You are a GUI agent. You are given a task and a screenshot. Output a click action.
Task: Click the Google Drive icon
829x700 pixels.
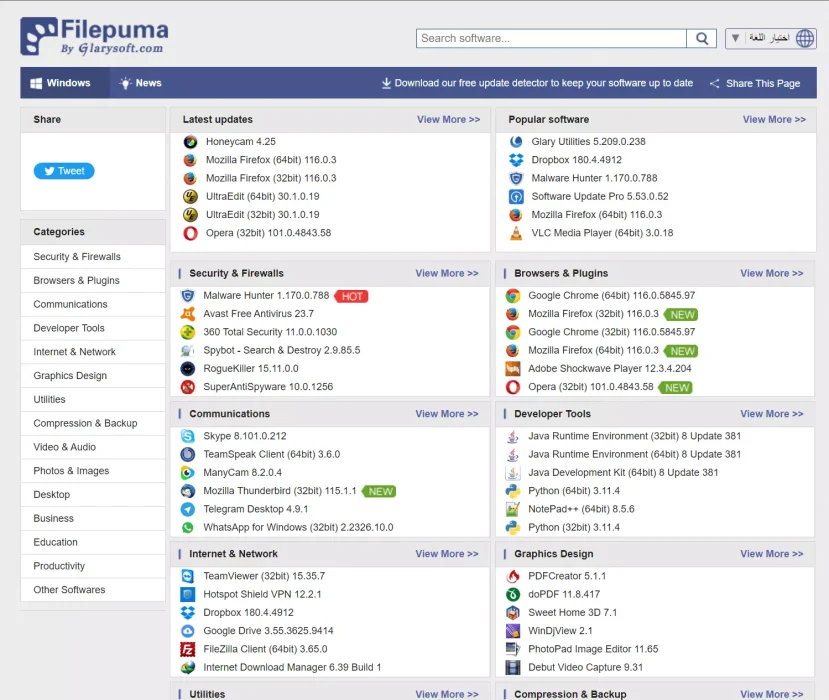(x=188, y=631)
